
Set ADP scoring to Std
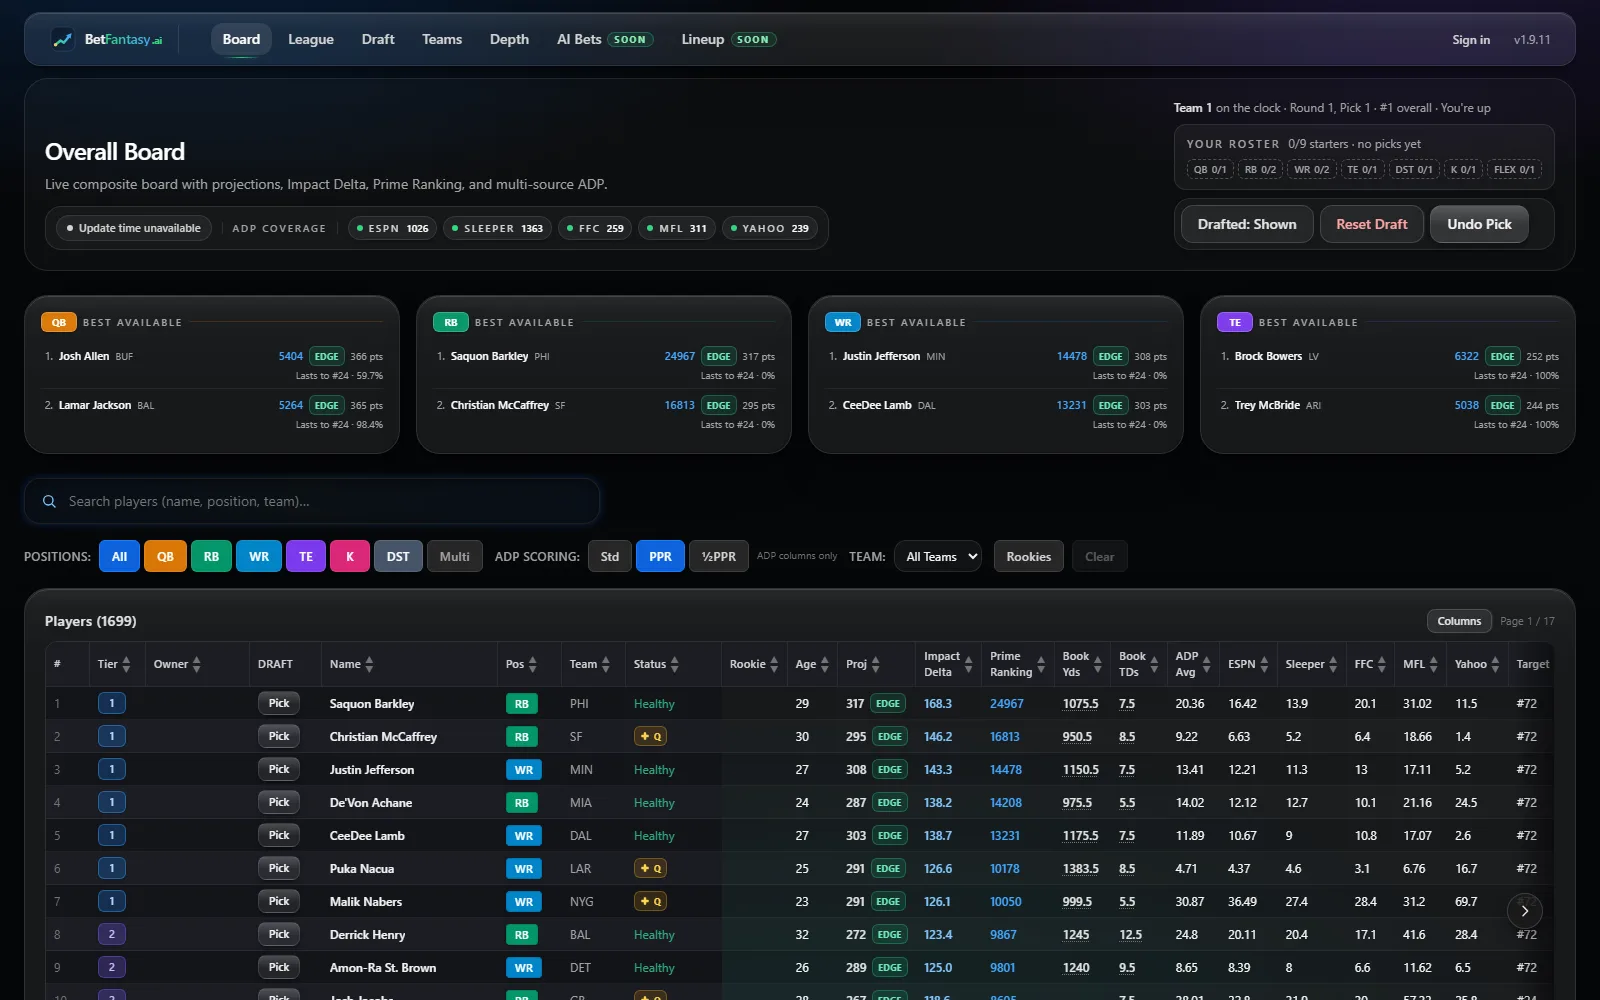coord(610,557)
